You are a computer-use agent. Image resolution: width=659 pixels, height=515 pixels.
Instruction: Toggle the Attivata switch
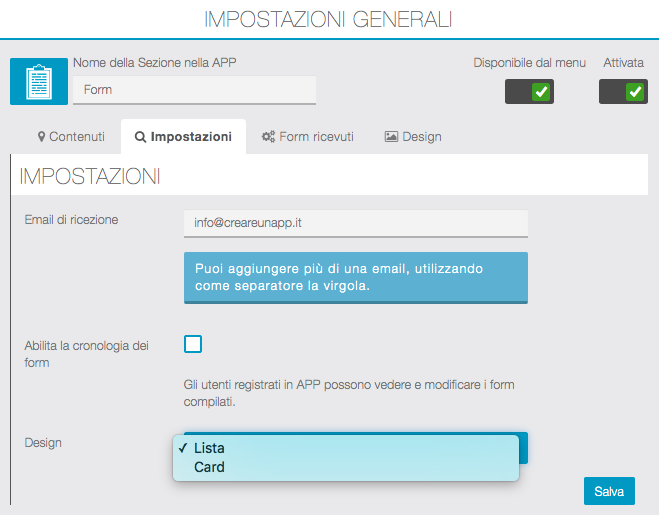click(623, 92)
